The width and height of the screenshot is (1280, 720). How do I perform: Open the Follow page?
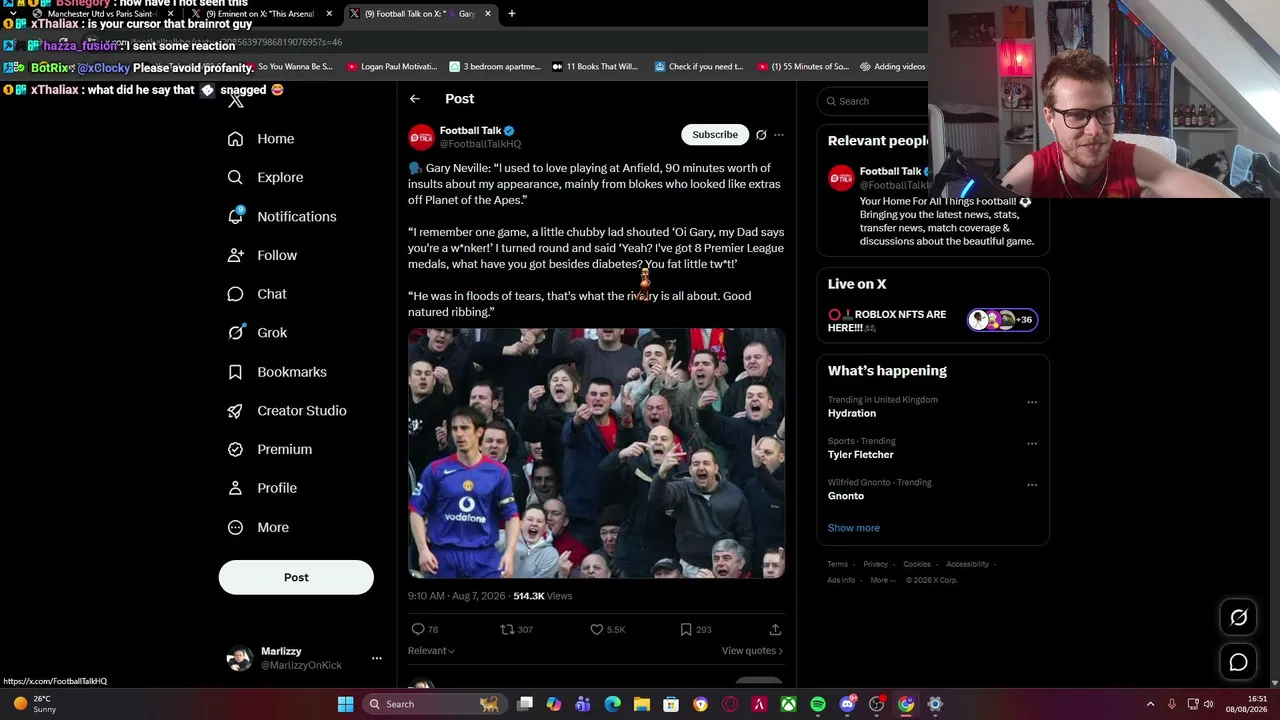click(262, 255)
